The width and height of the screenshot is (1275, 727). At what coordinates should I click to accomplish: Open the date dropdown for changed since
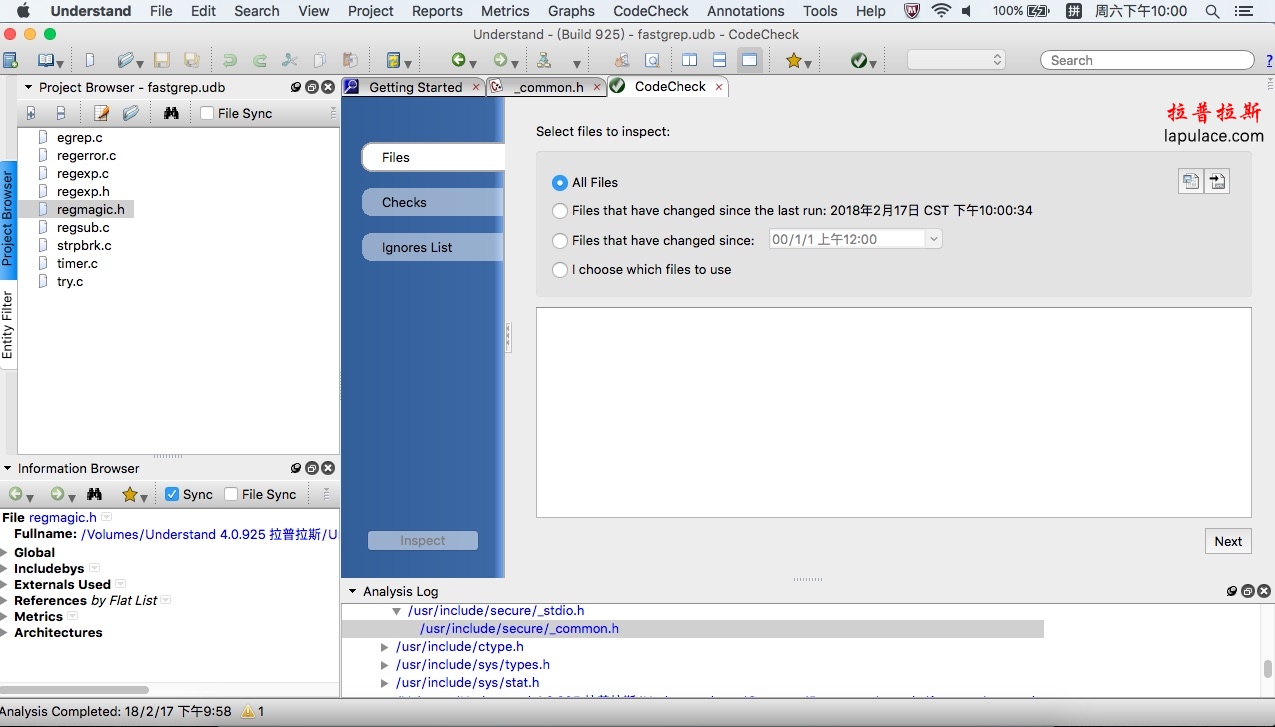933,239
